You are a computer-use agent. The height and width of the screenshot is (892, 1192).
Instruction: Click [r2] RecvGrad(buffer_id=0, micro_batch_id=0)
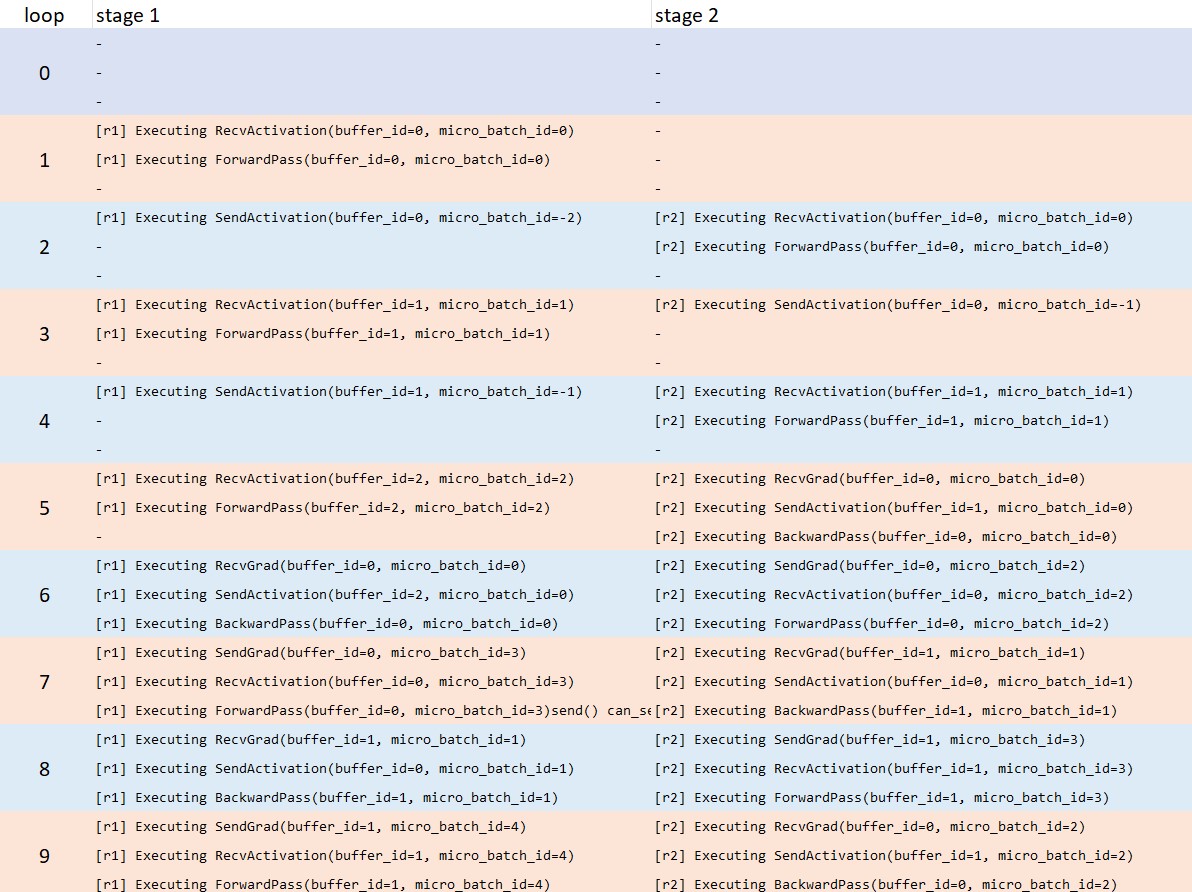click(x=870, y=479)
